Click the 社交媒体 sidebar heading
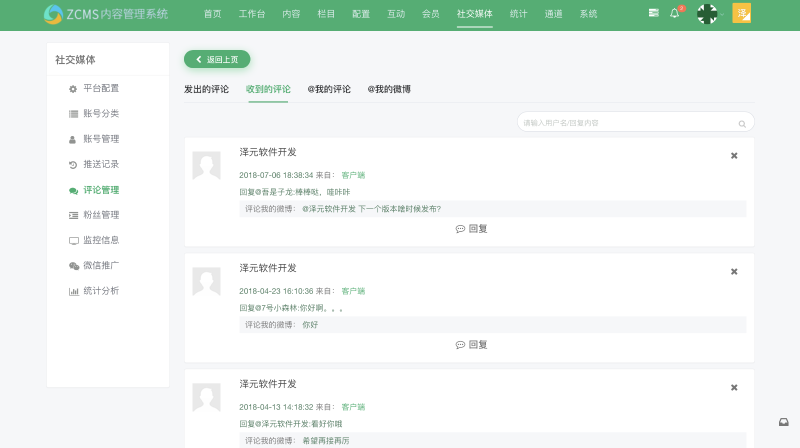The width and height of the screenshot is (800, 448). coord(75,60)
